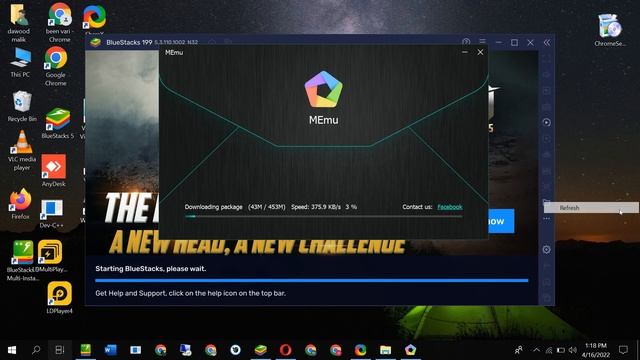Screen dimensions: 640x360
Task: Open the notification center icon
Action: click(623, 350)
